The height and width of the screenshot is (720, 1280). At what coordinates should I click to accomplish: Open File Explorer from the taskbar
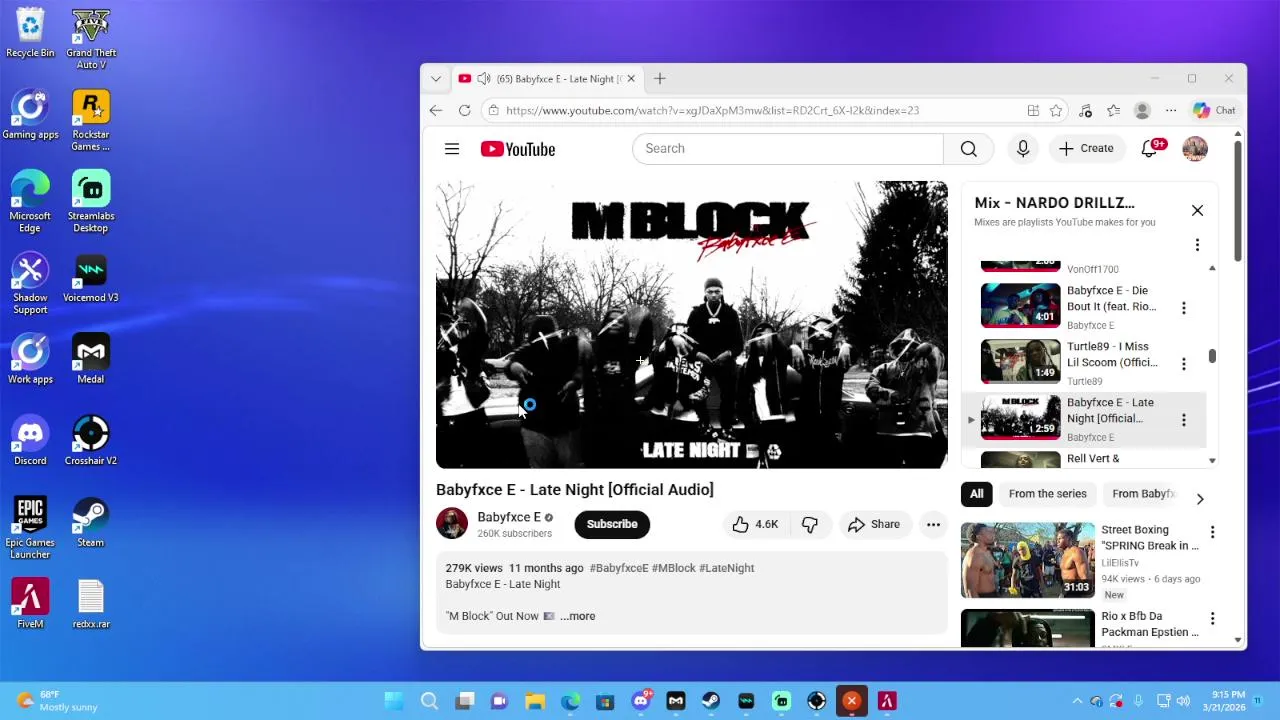[535, 702]
